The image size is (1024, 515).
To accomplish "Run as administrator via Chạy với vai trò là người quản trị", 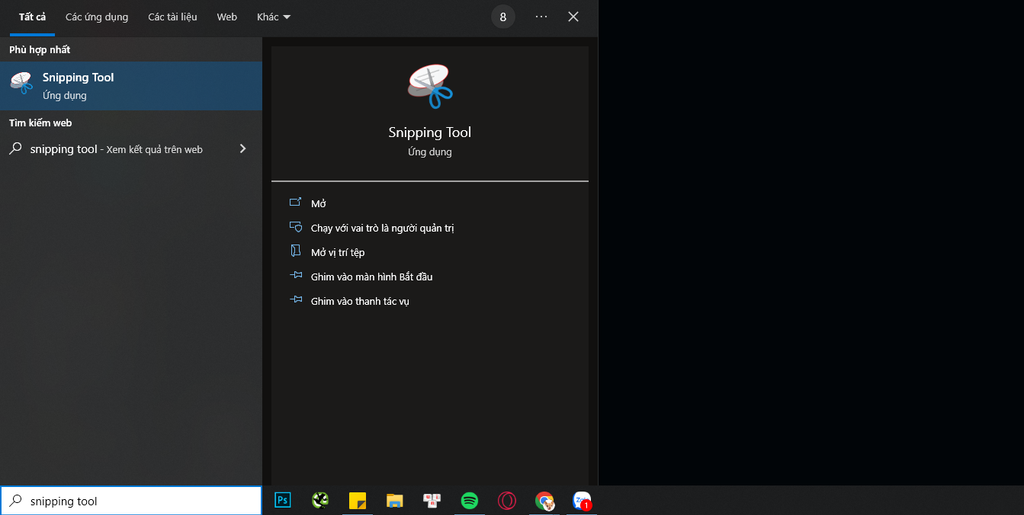I will (x=382, y=228).
